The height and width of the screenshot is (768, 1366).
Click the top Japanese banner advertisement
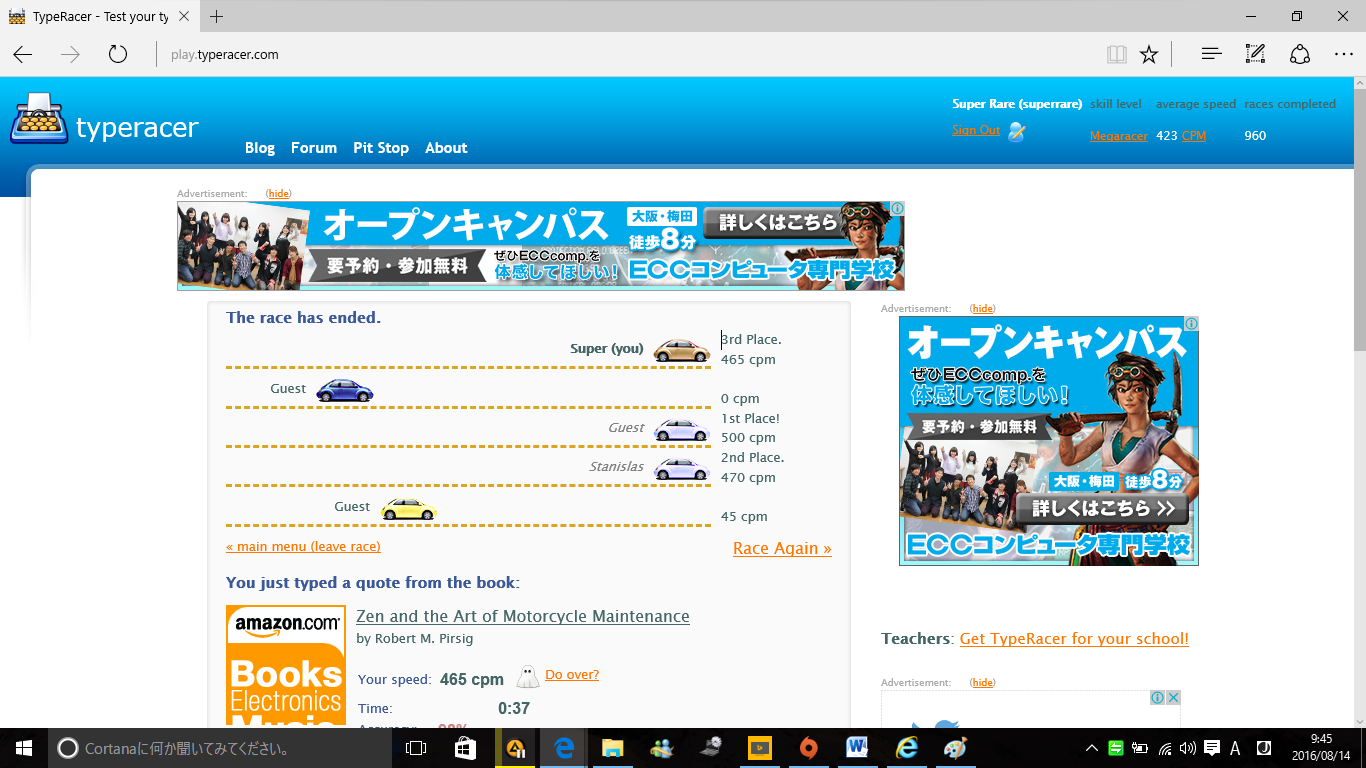point(541,246)
